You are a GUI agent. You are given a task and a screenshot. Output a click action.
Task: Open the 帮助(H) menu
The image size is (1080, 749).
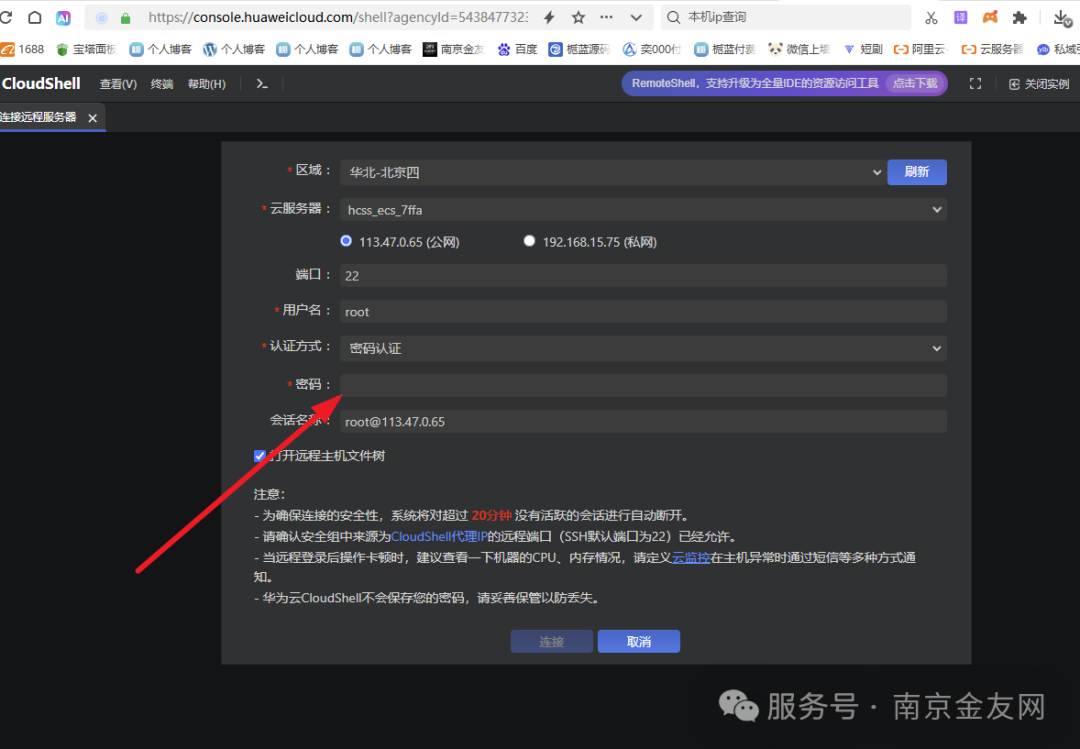tap(206, 84)
